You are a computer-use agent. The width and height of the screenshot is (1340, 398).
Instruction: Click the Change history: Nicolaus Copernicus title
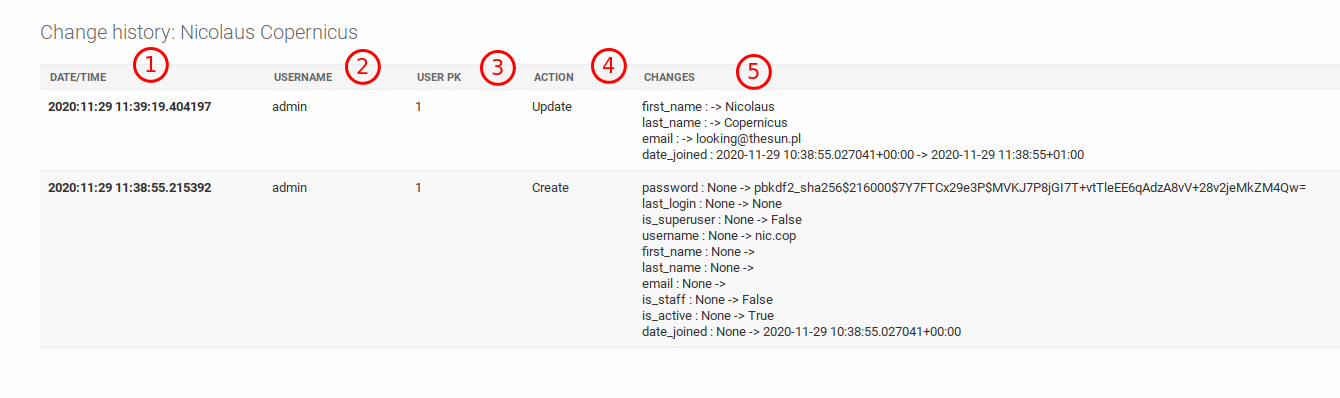pyautogui.click(x=199, y=32)
